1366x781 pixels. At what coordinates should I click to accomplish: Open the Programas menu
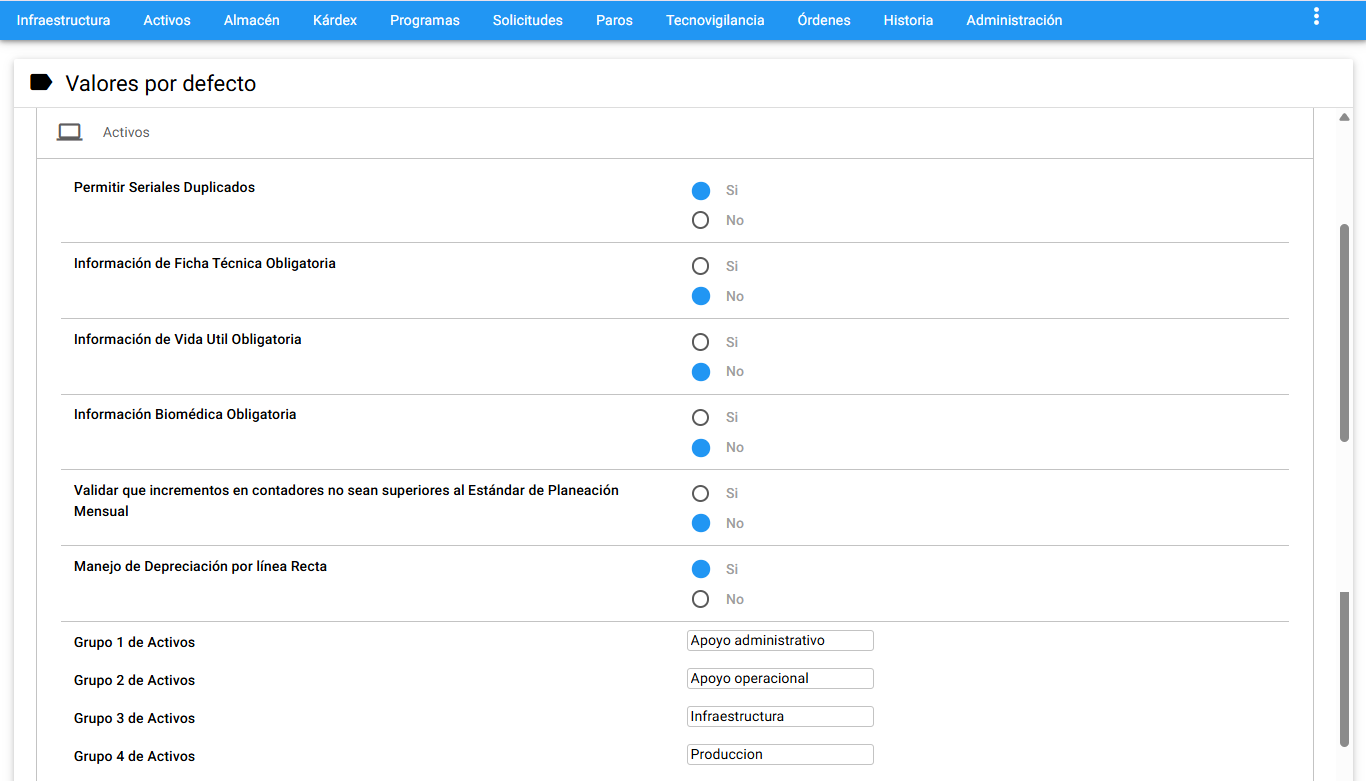pyautogui.click(x=425, y=20)
